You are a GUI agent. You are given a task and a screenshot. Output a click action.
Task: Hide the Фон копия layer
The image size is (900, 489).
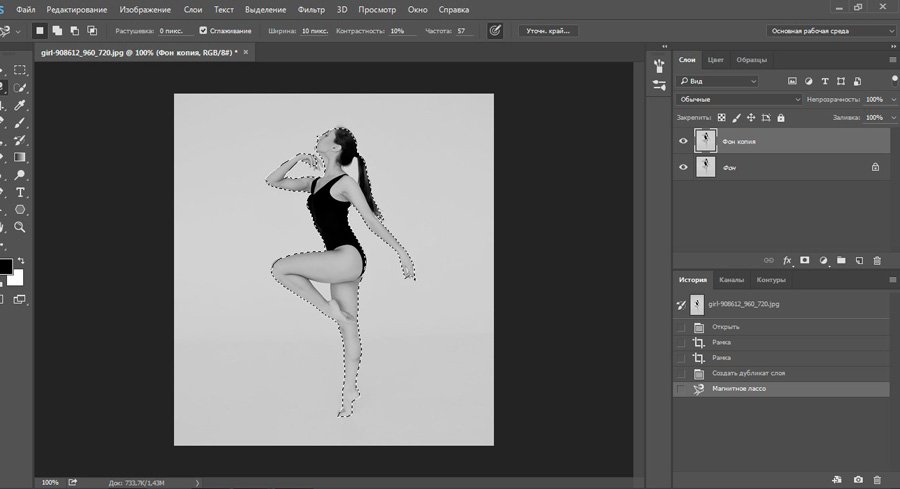coord(683,141)
